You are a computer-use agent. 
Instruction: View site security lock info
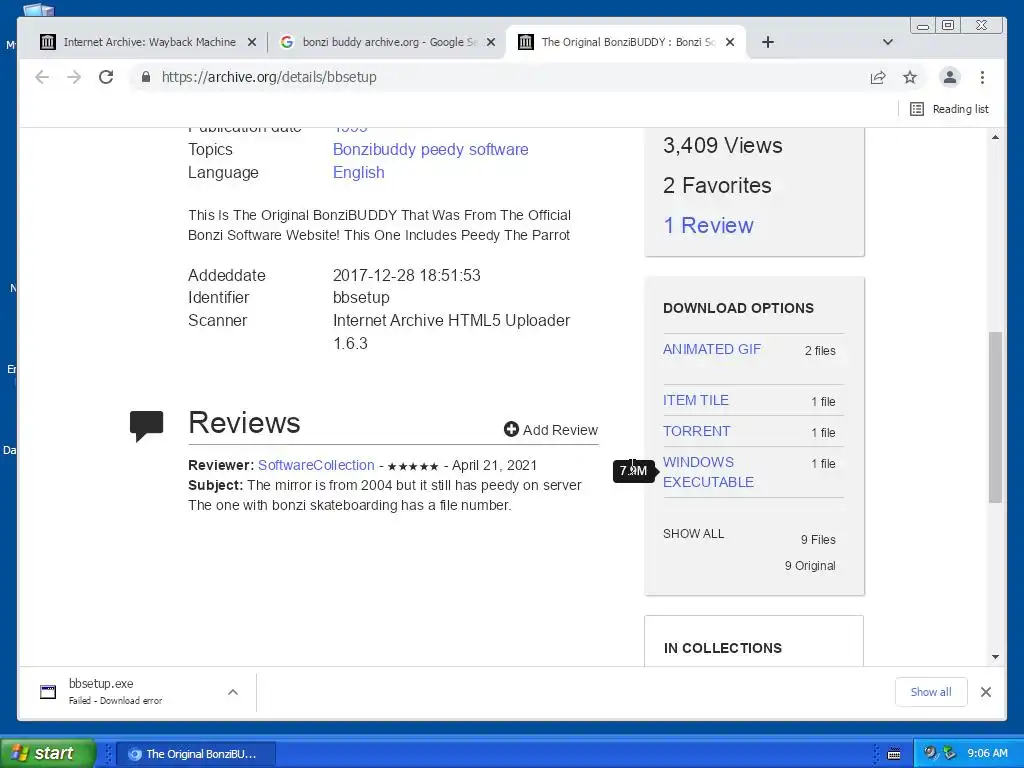(146, 77)
